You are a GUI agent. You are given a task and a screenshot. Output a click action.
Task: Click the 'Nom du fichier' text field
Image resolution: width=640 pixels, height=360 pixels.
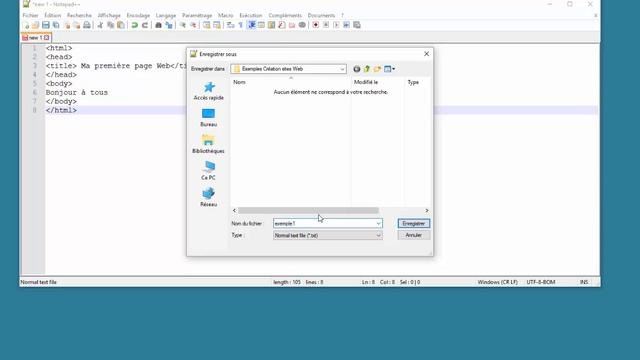324,223
